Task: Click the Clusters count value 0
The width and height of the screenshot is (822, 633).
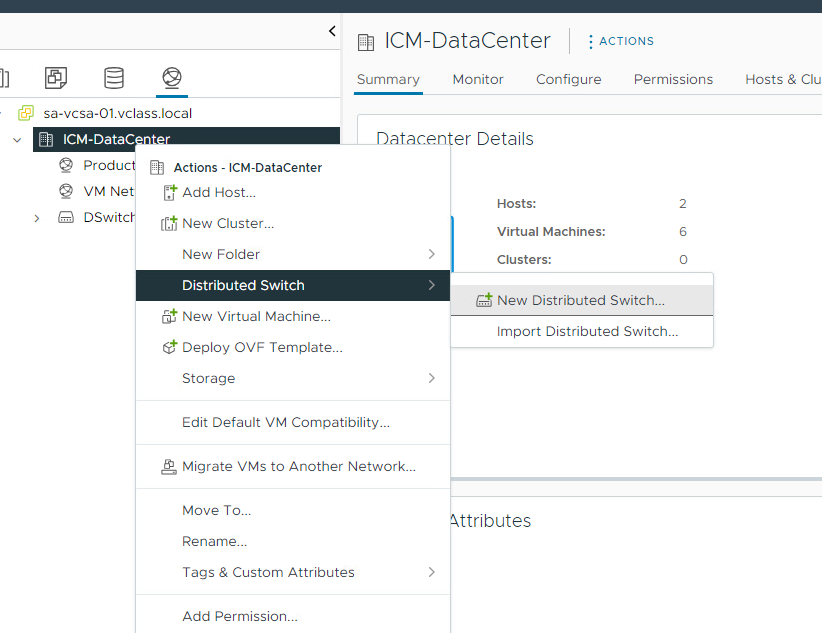Action: pyautogui.click(x=683, y=260)
